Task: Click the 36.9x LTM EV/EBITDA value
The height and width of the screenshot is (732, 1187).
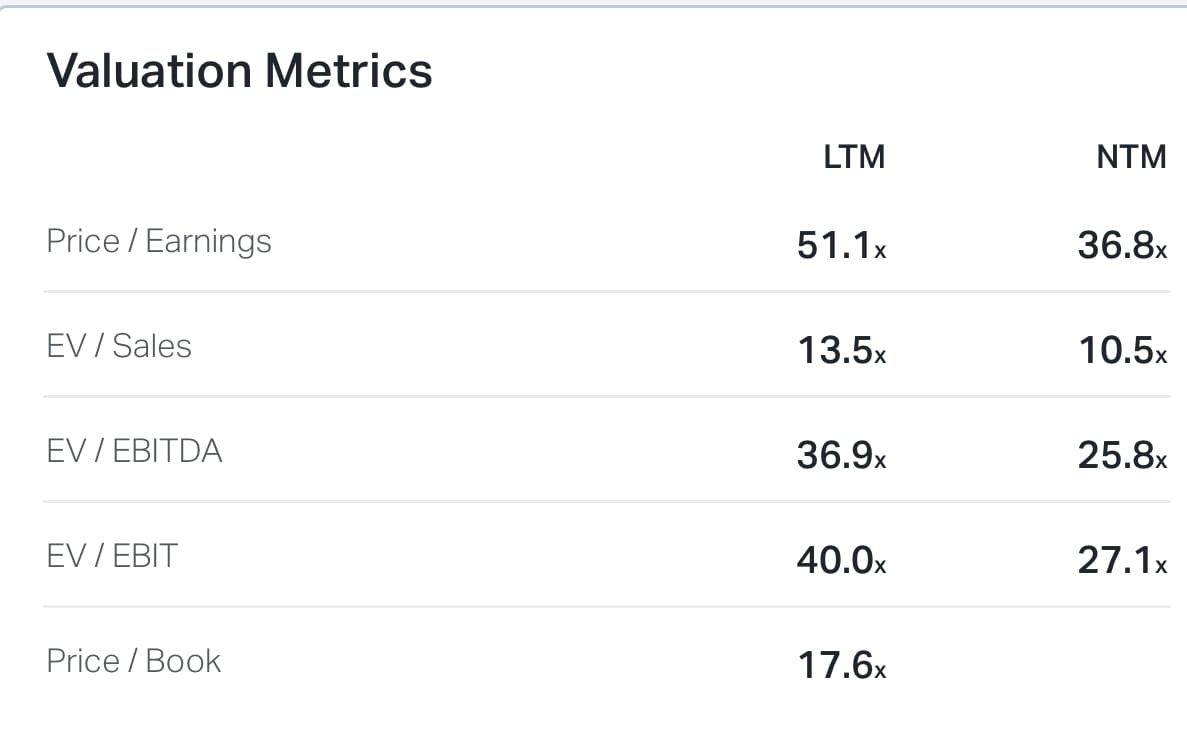Action: (x=841, y=456)
